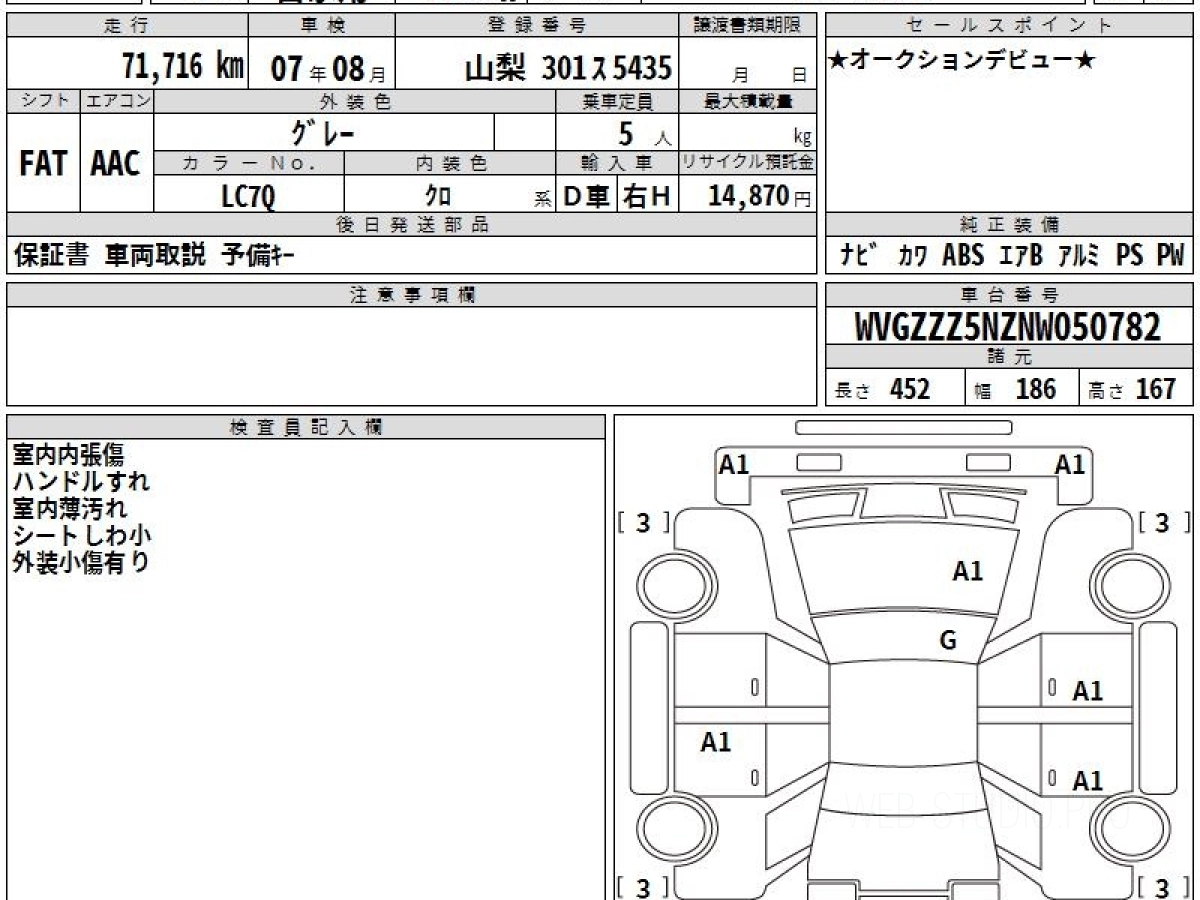Click the カラーNo. header
The image size is (1200, 900).
click(250, 162)
